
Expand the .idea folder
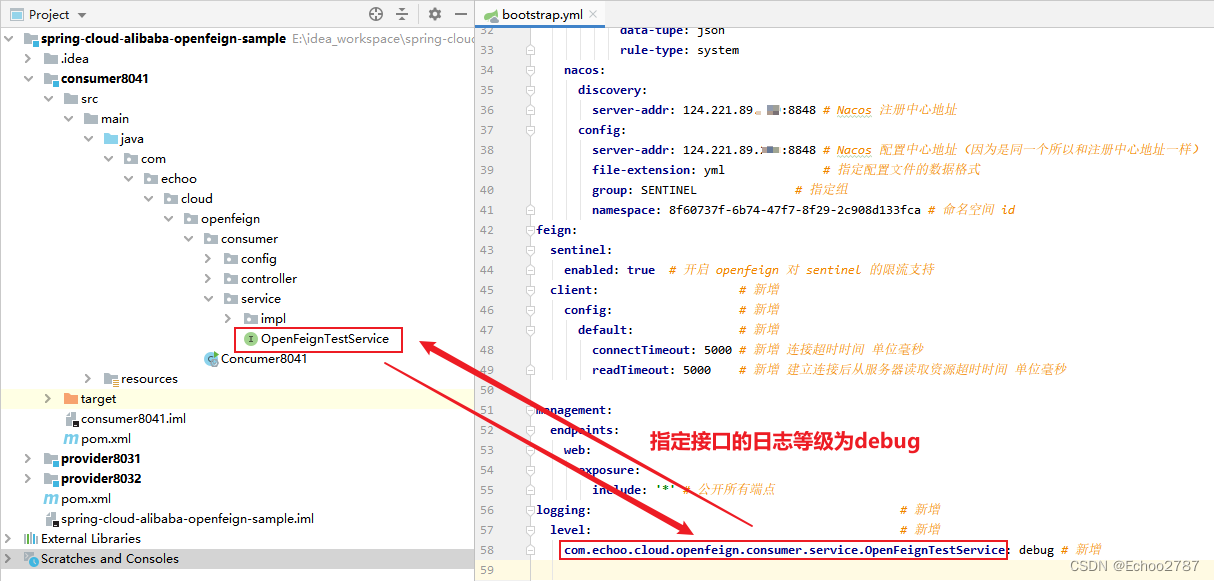coord(29,59)
